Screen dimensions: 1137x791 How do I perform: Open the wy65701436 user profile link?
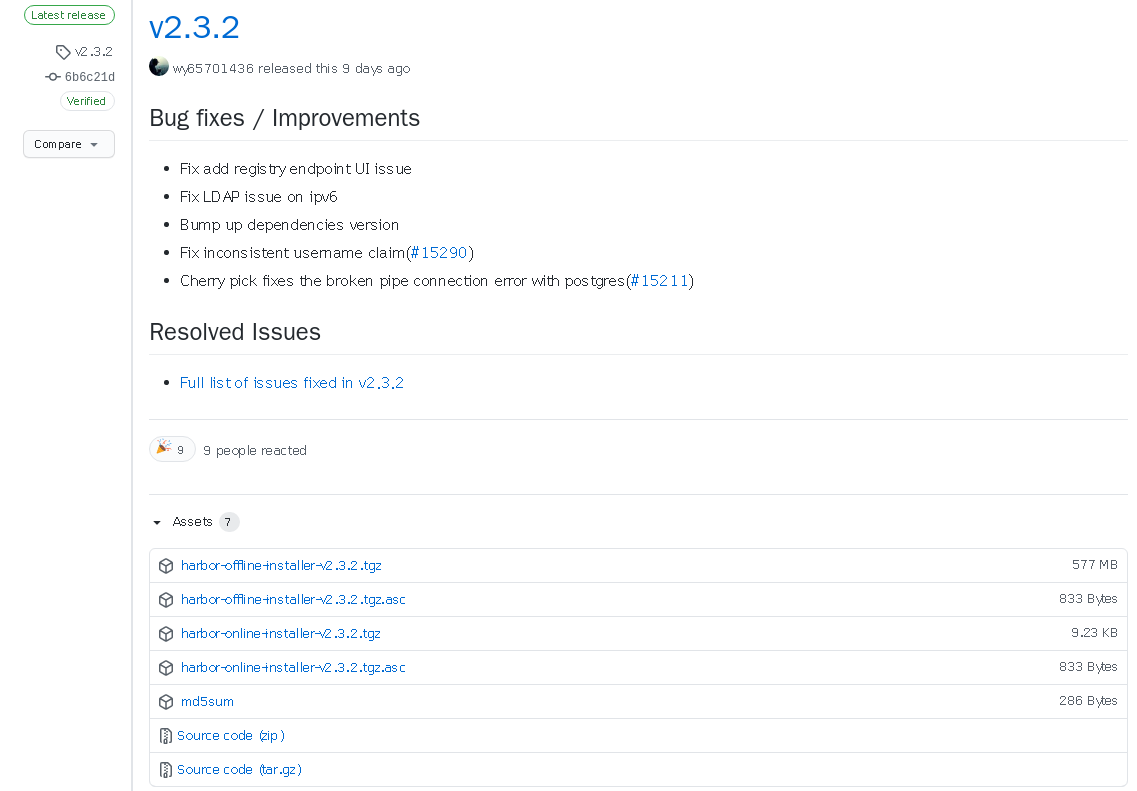pos(213,69)
